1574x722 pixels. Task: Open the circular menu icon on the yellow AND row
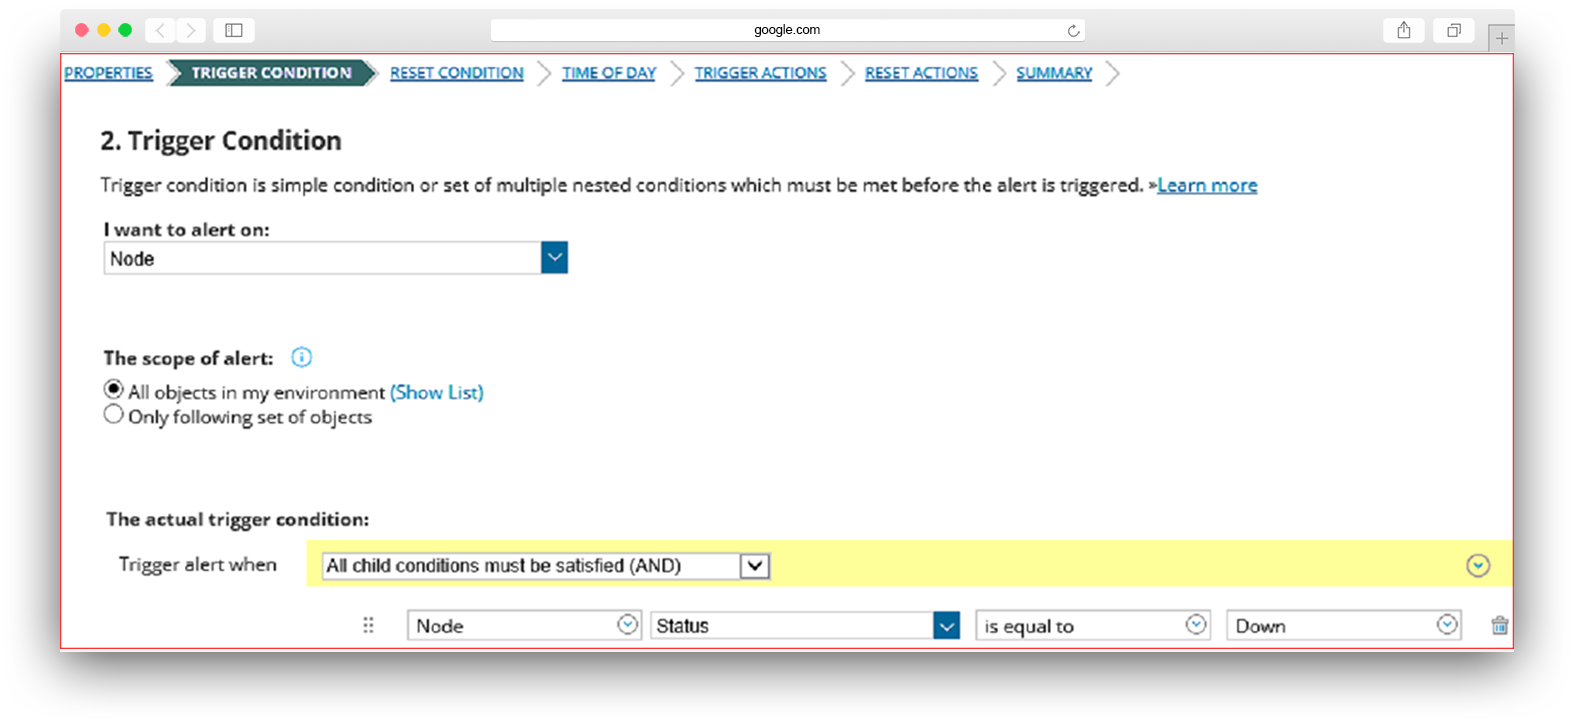pos(1478,566)
